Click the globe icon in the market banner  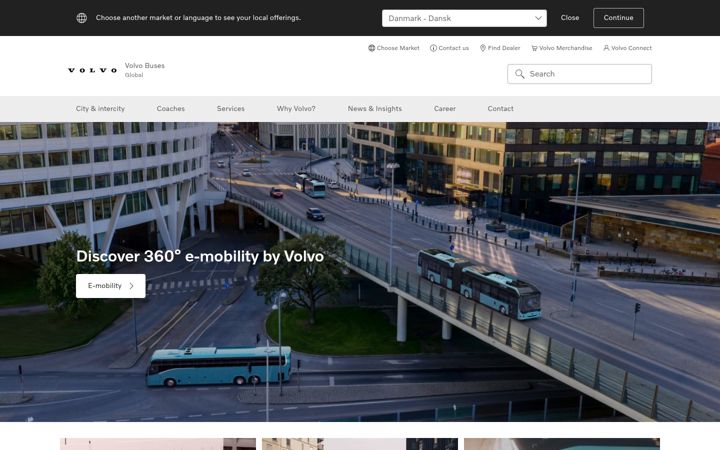(82, 18)
